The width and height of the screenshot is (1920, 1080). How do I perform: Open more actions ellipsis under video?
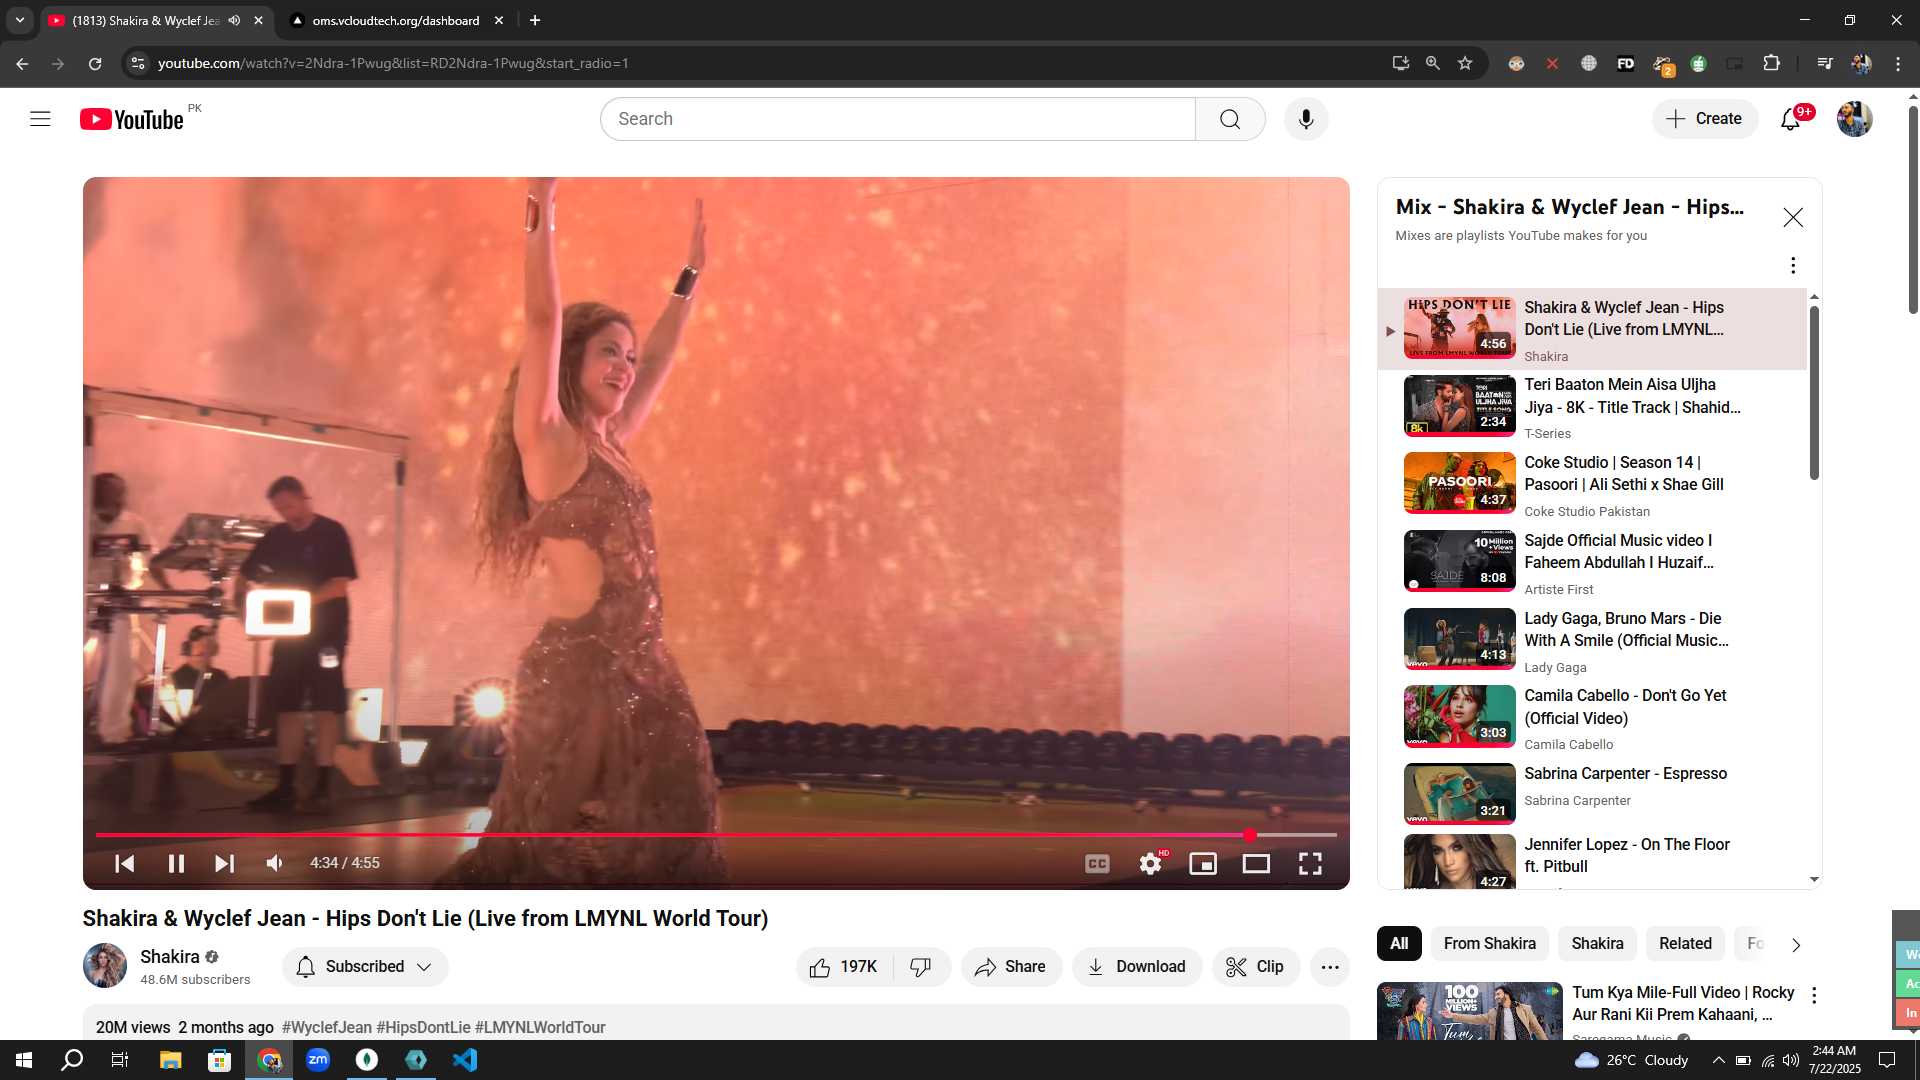(x=1330, y=967)
